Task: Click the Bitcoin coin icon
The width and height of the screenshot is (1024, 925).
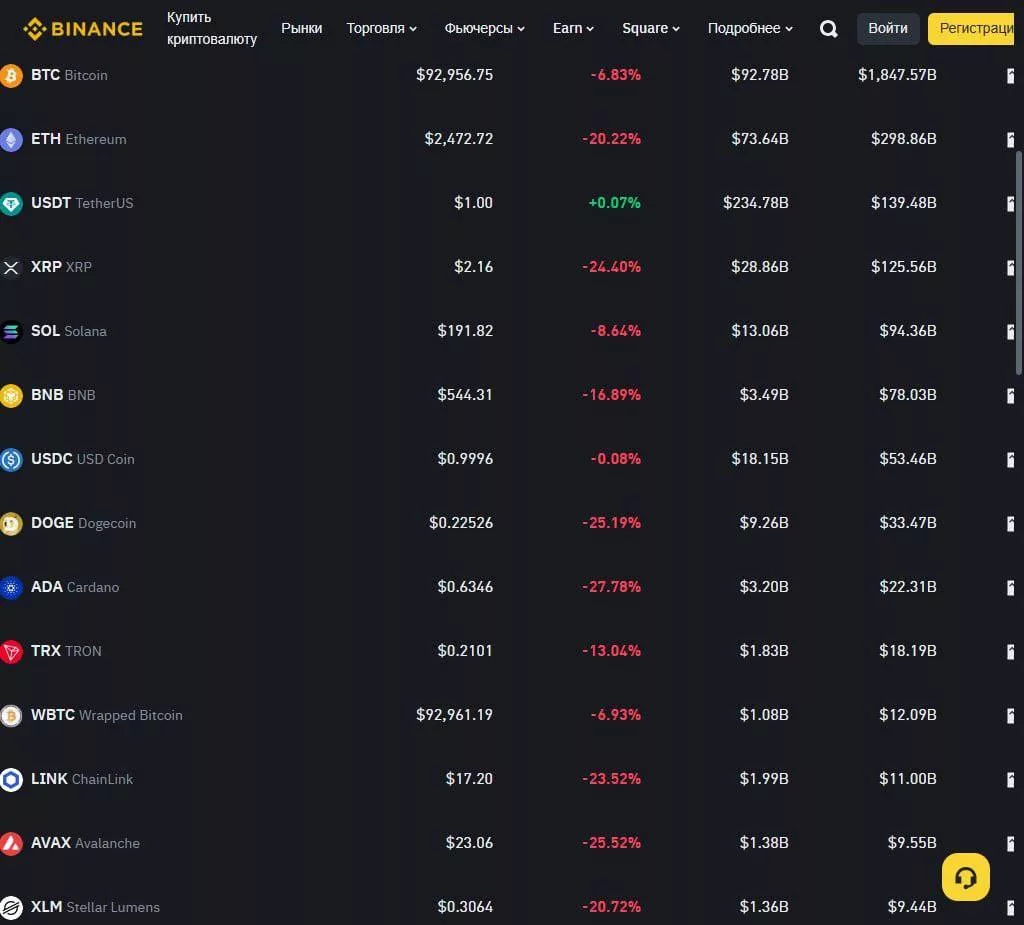Action: 11,76
